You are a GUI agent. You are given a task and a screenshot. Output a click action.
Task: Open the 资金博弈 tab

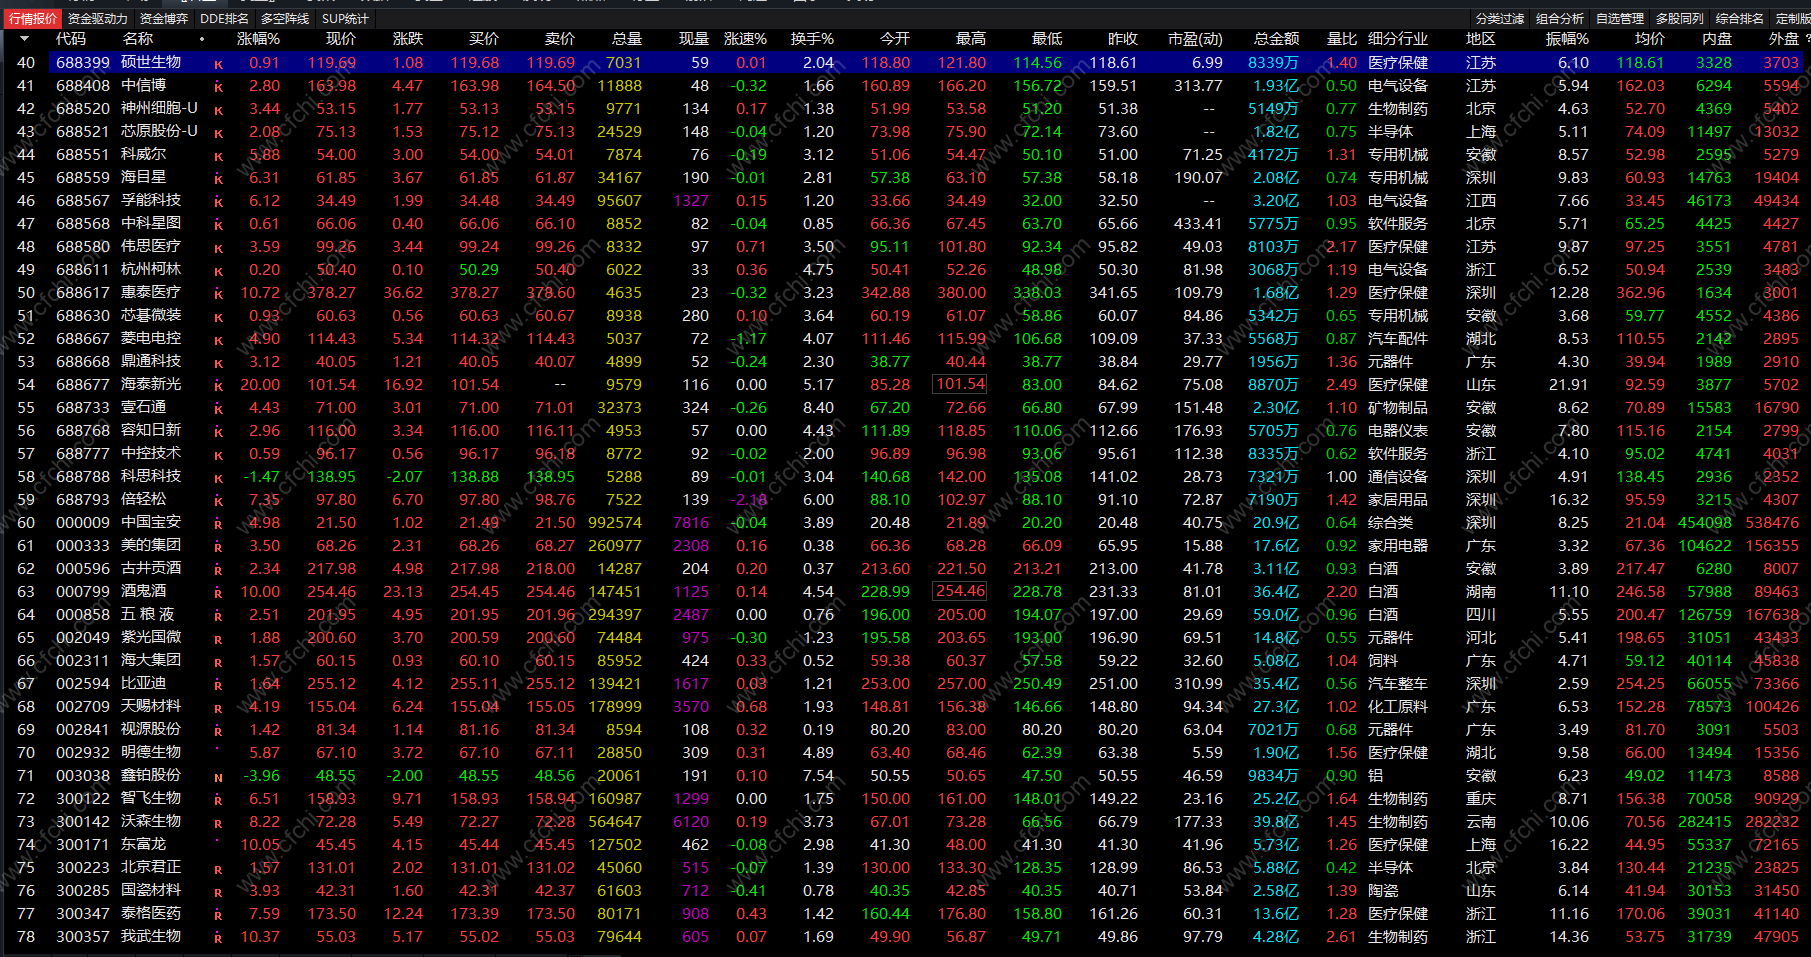point(164,18)
